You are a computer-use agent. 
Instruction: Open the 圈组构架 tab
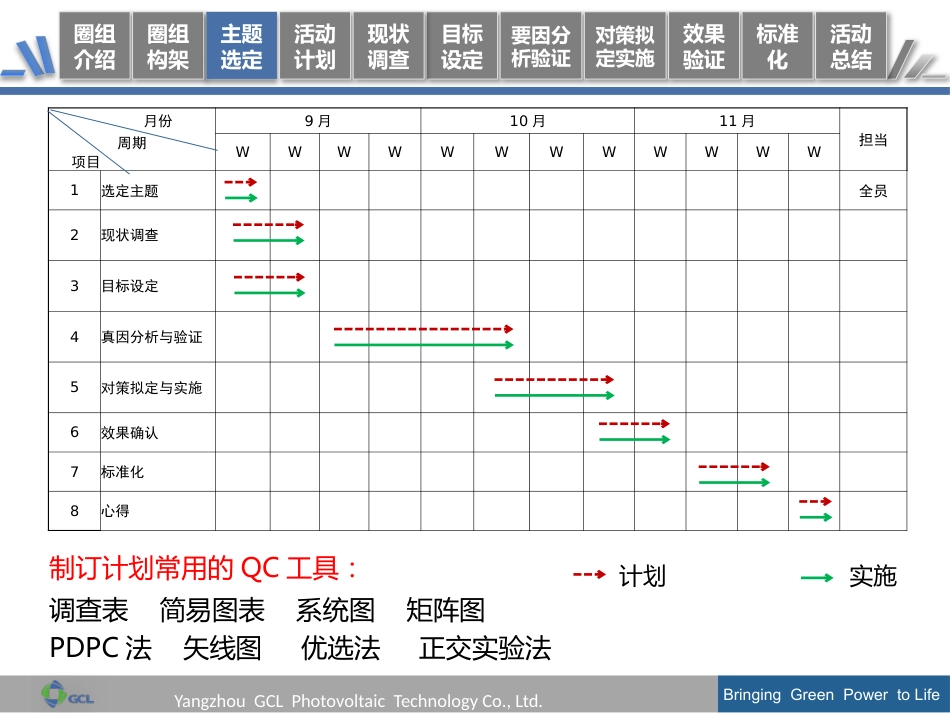point(168,46)
